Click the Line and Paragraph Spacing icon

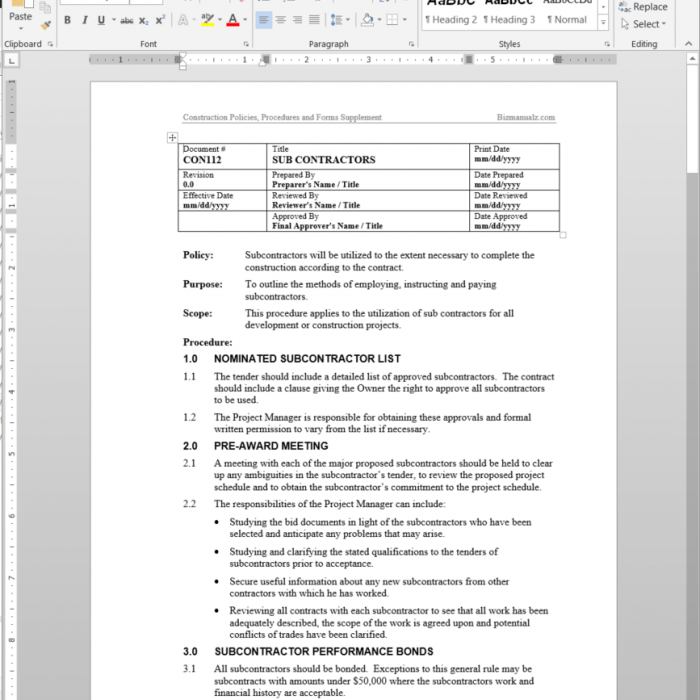click(x=336, y=20)
